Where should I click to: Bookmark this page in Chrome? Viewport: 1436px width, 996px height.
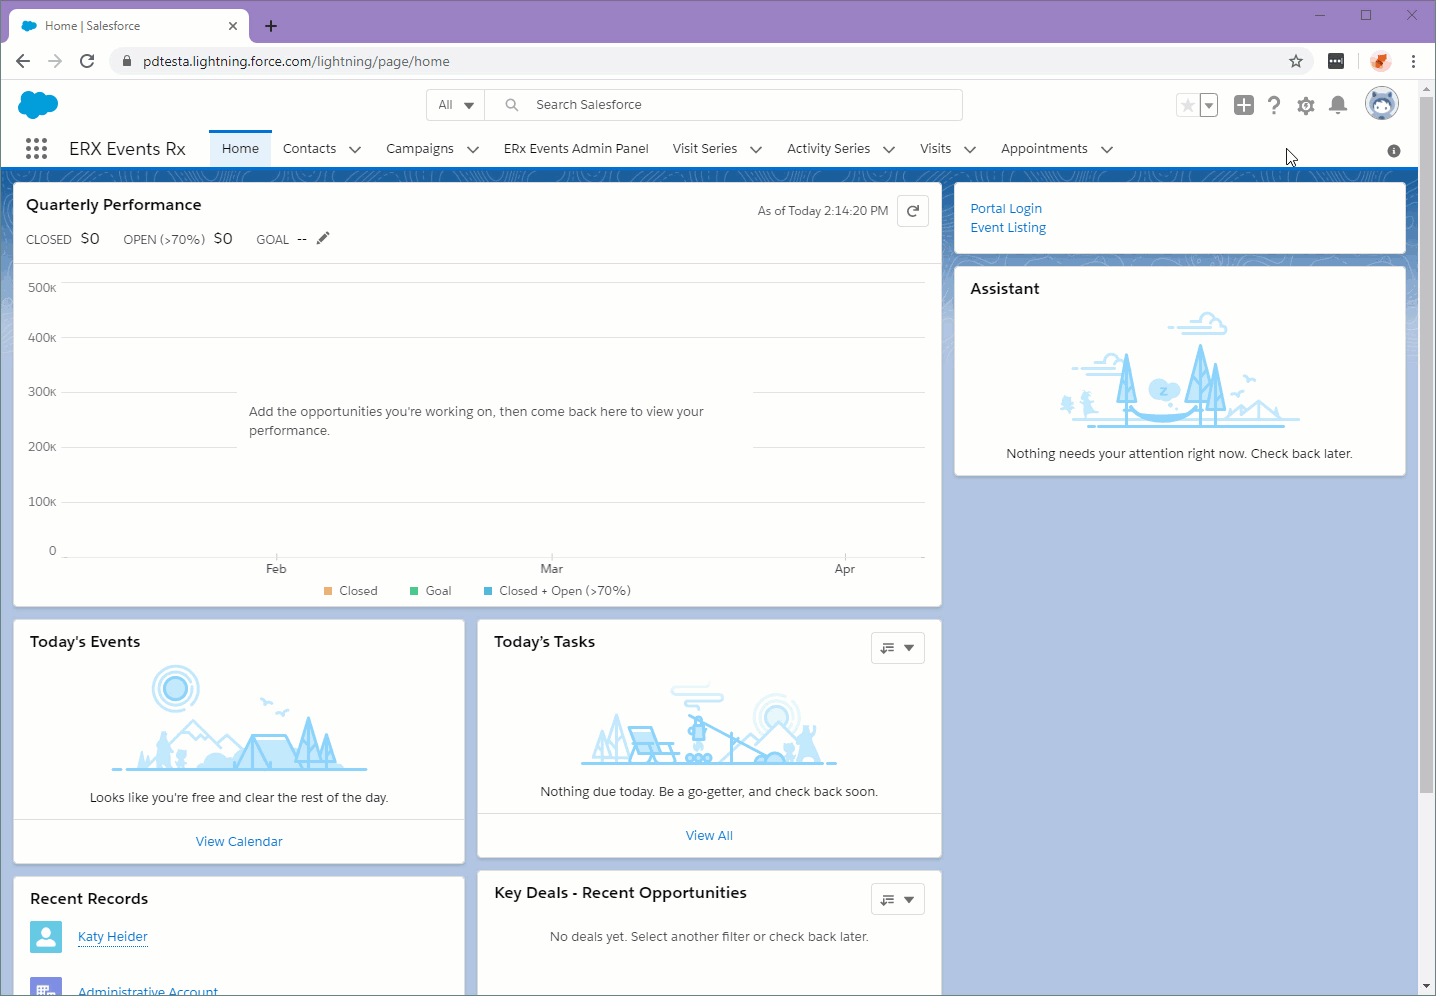coord(1296,61)
